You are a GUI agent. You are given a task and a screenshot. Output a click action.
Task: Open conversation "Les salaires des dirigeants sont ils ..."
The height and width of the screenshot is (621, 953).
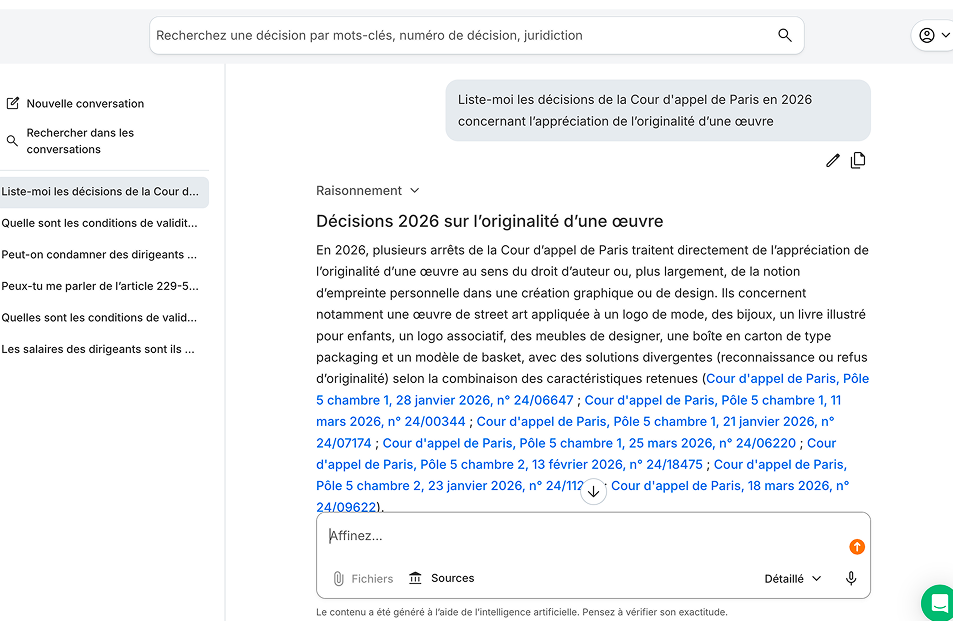pyautogui.click(x=98, y=349)
